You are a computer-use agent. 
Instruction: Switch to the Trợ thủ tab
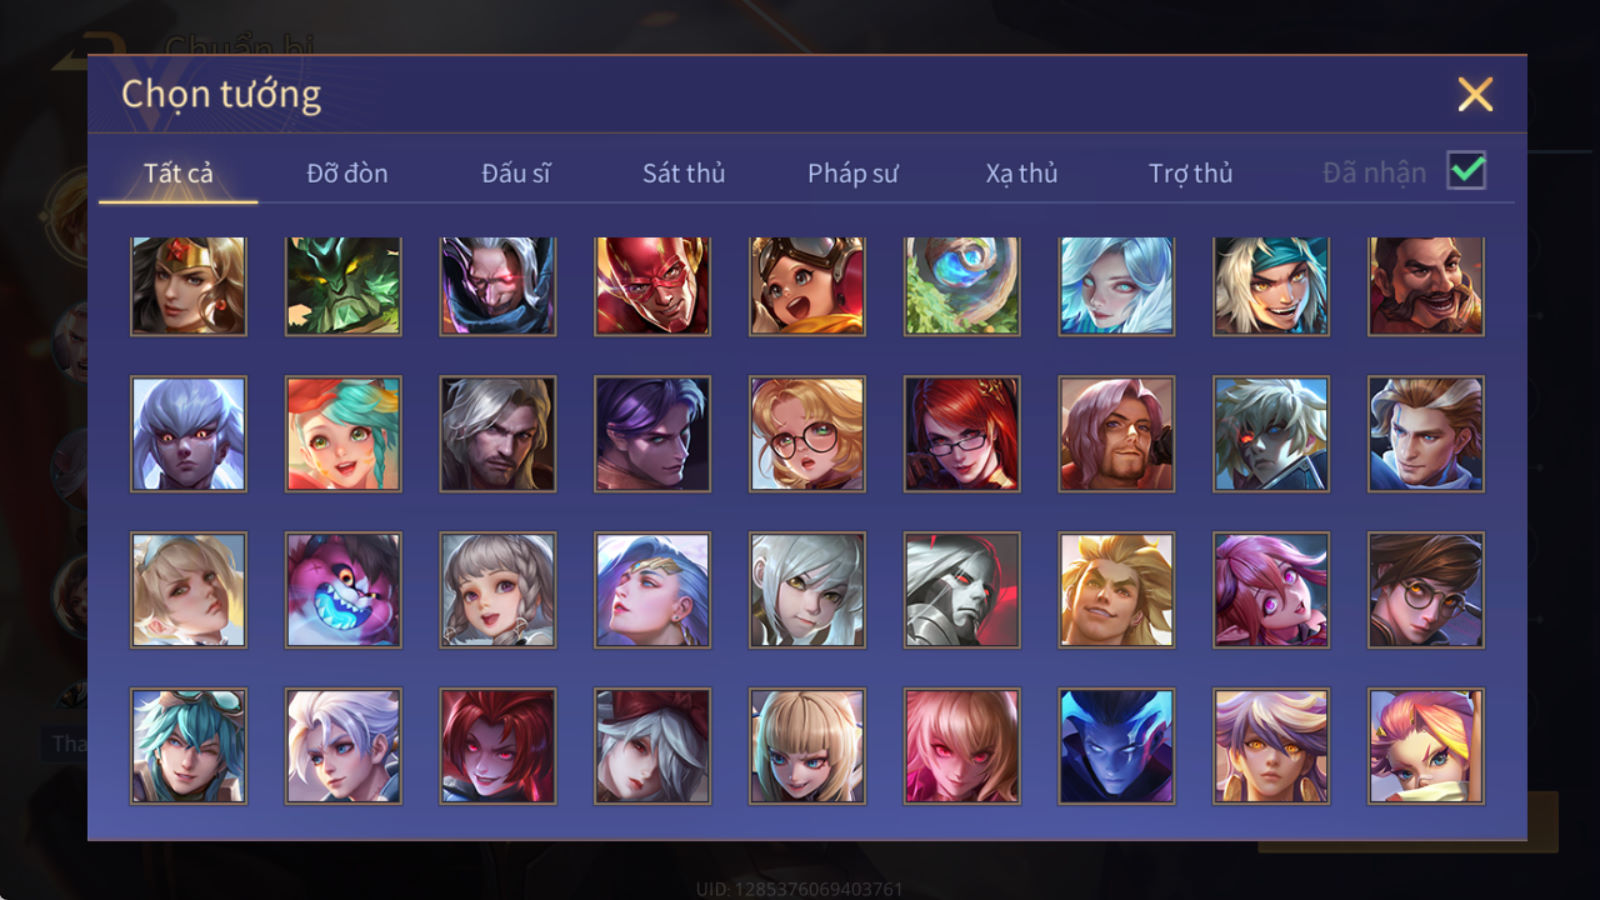1190,173
